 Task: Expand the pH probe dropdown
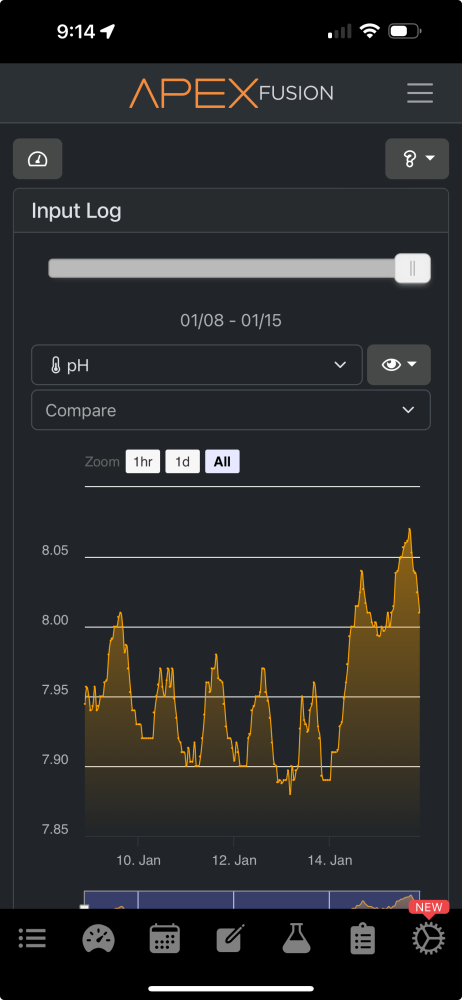pyautogui.click(x=197, y=365)
